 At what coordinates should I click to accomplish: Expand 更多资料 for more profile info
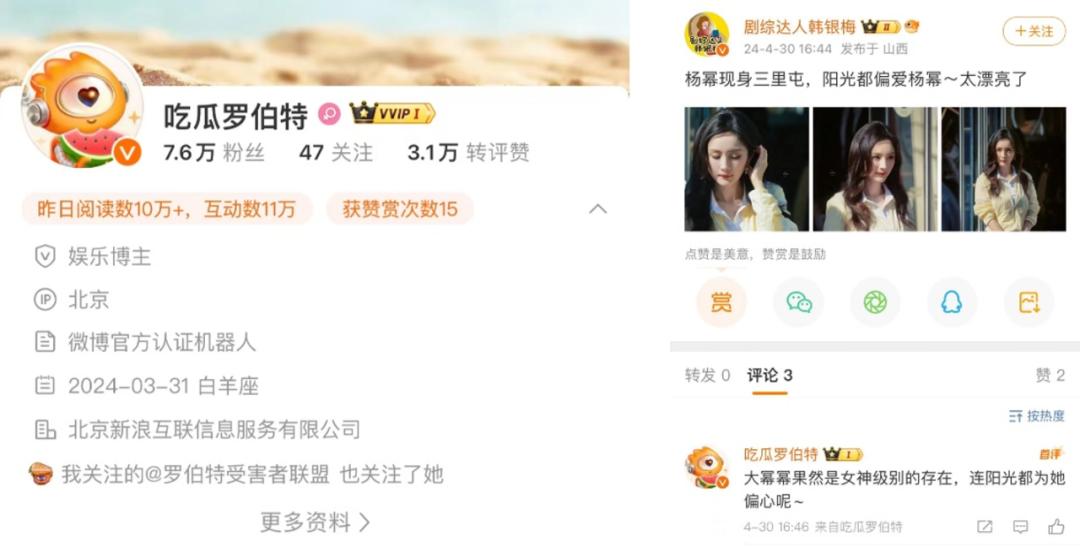point(315,522)
